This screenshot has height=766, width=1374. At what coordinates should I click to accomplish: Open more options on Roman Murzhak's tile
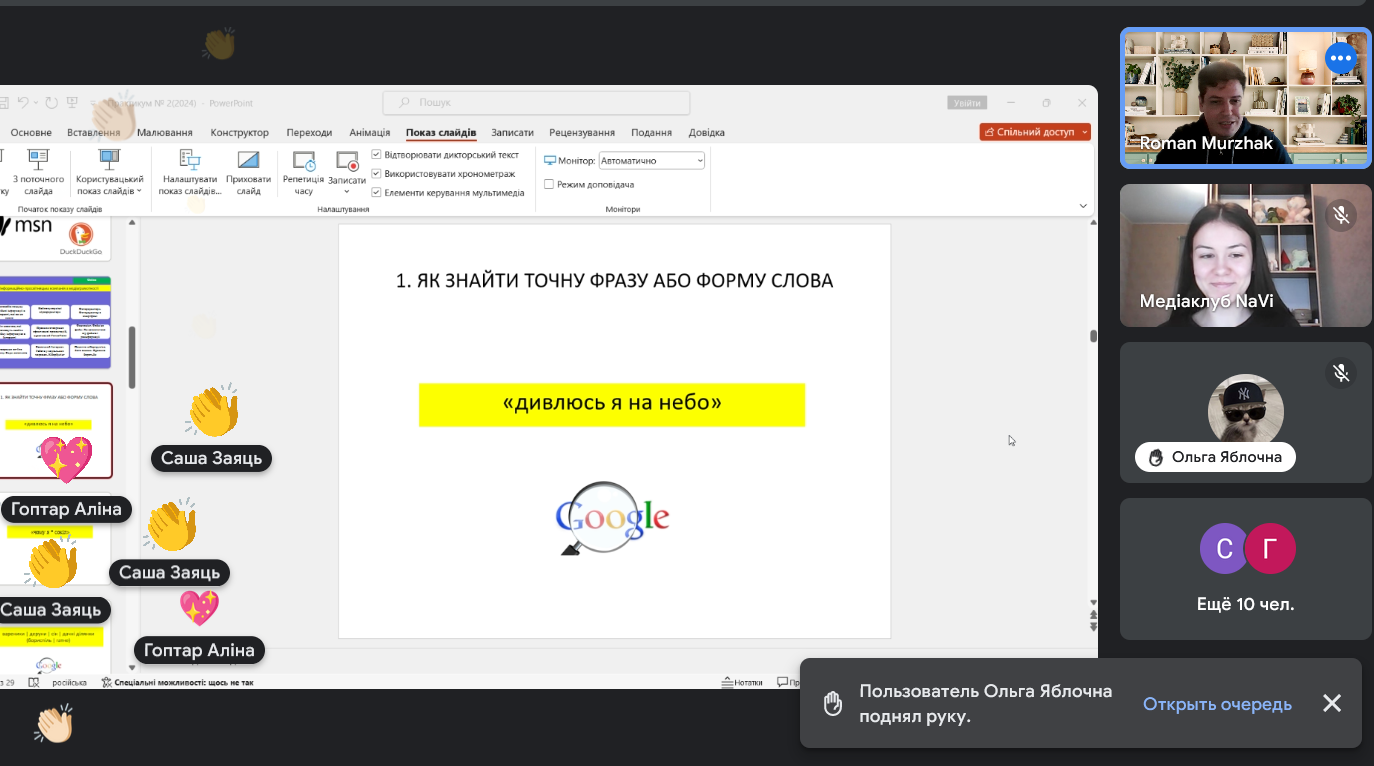1340,59
